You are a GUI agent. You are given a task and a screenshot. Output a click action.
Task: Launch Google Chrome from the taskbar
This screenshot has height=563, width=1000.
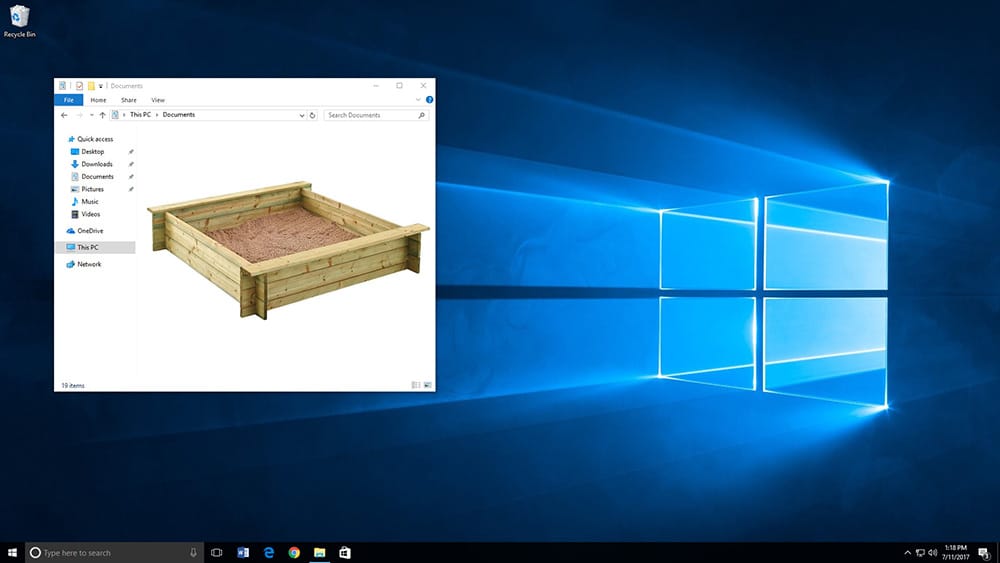pos(294,553)
